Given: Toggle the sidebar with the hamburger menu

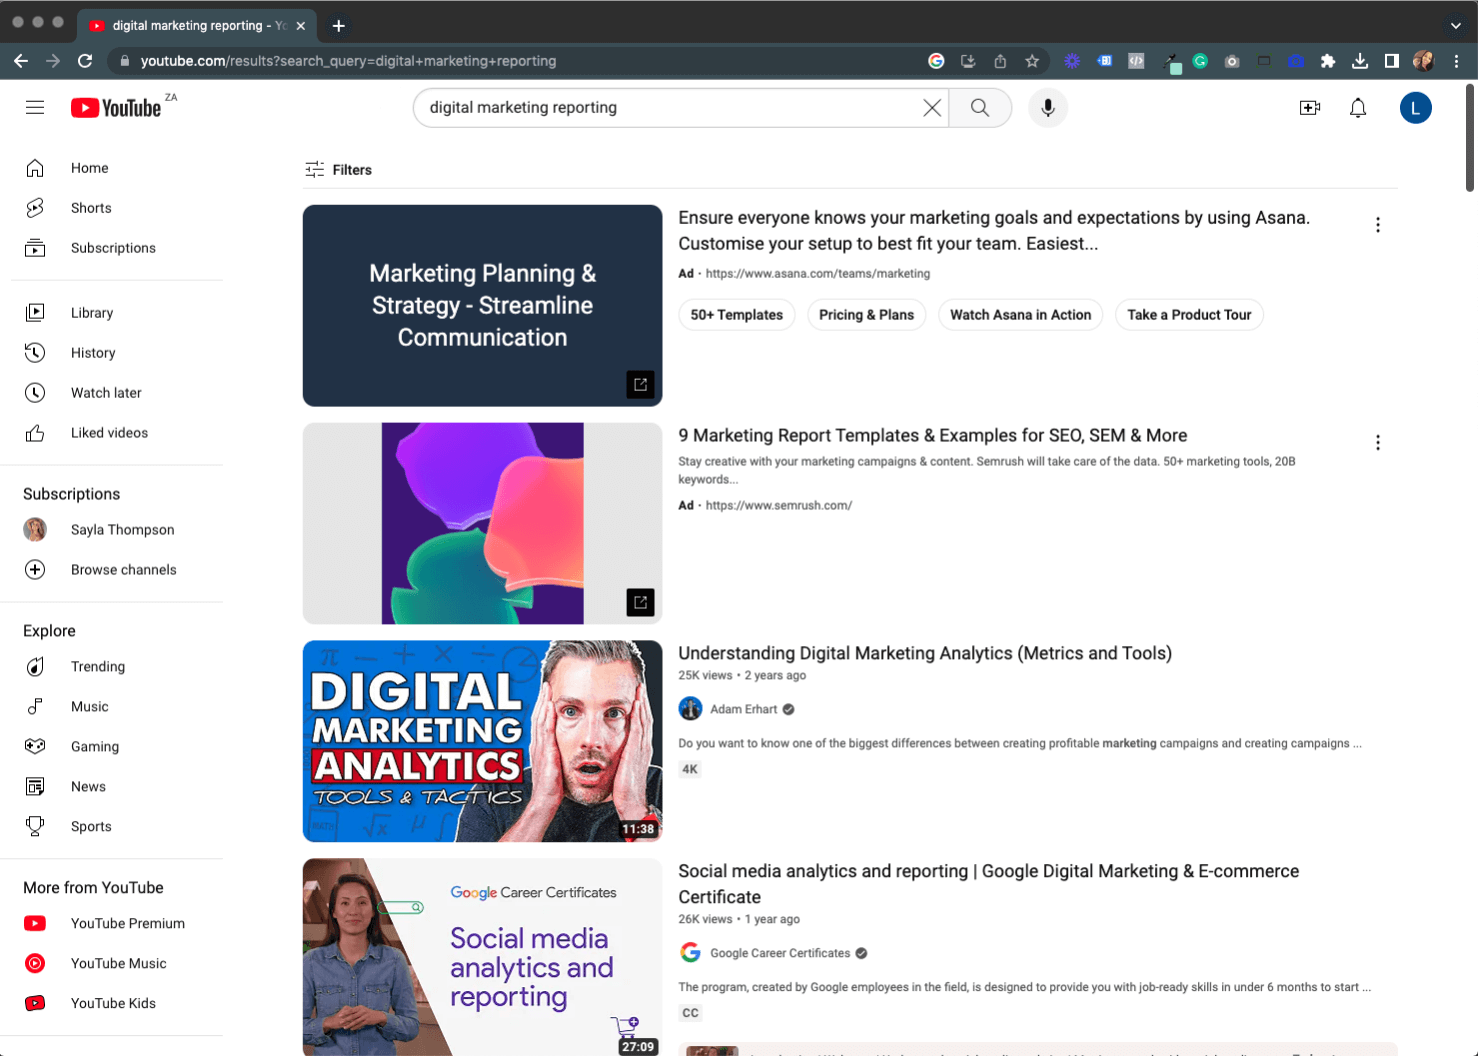Looking at the screenshot, I should 35,107.
